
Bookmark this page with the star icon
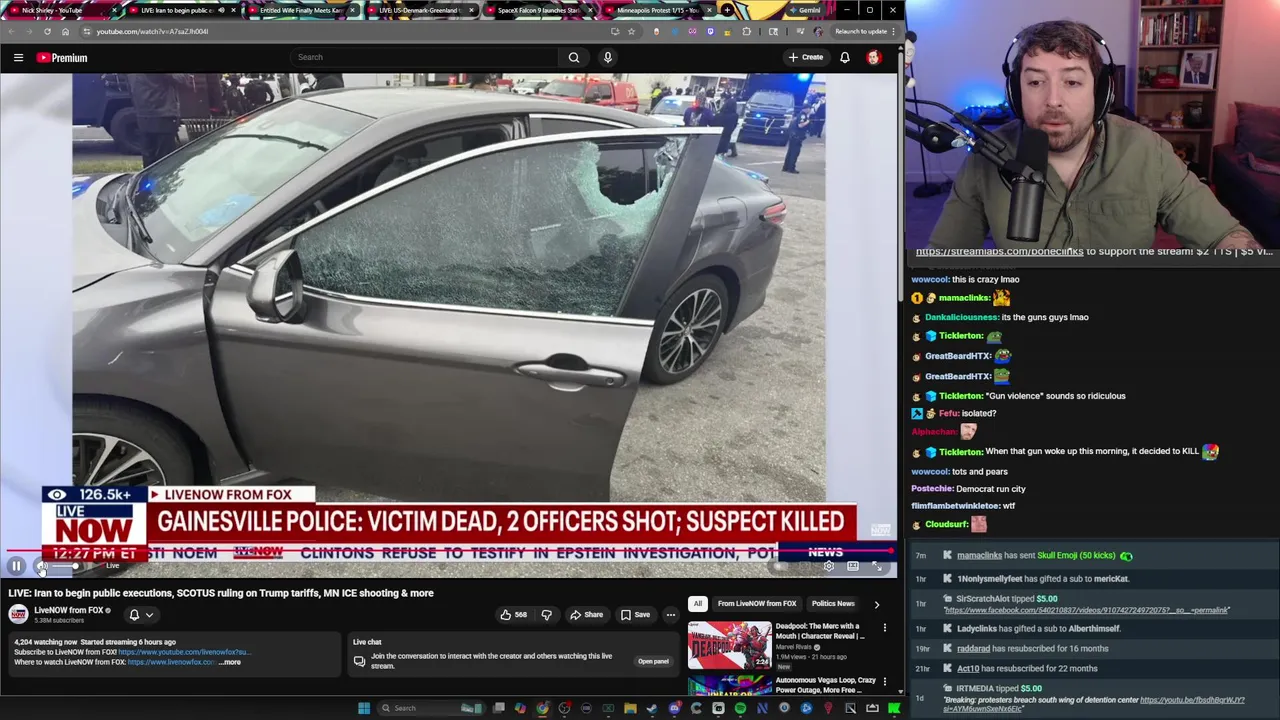pyautogui.click(x=631, y=31)
